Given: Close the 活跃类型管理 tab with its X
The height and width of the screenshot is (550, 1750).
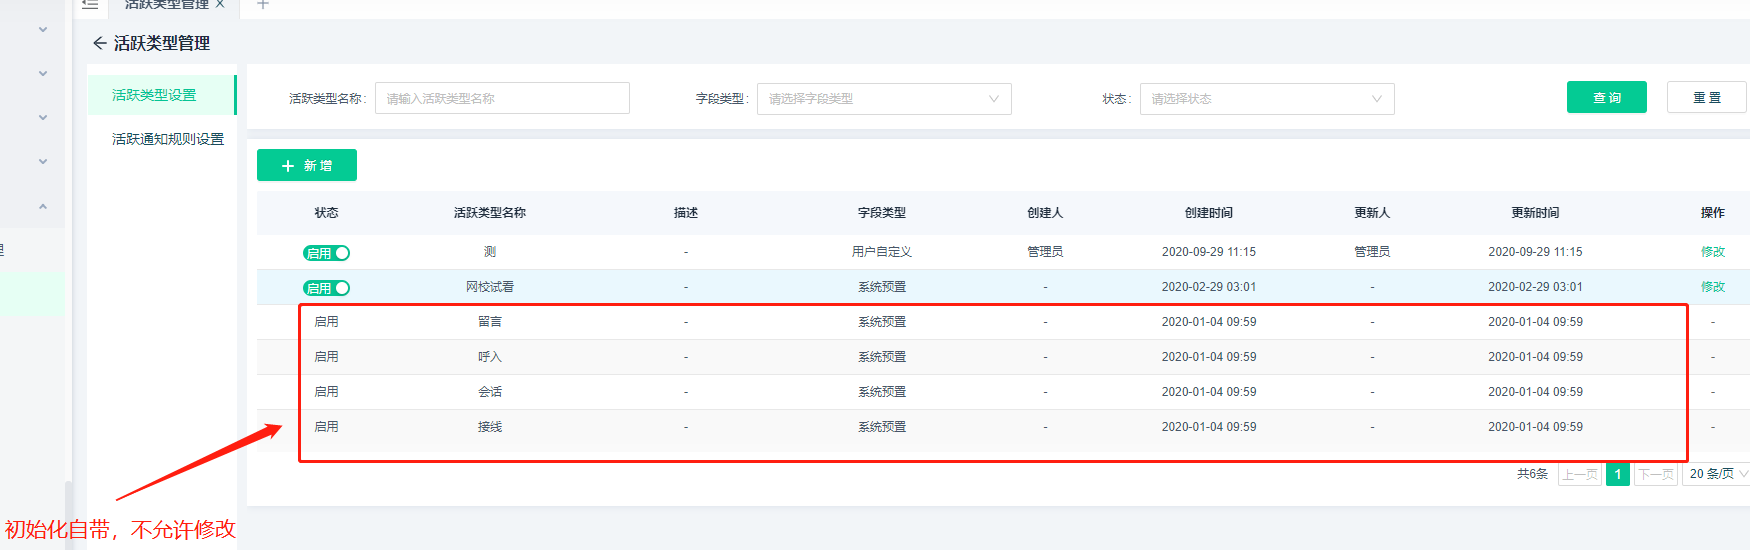Looking at the screenshot, I should pyautogui.click(x=220, y=4).
